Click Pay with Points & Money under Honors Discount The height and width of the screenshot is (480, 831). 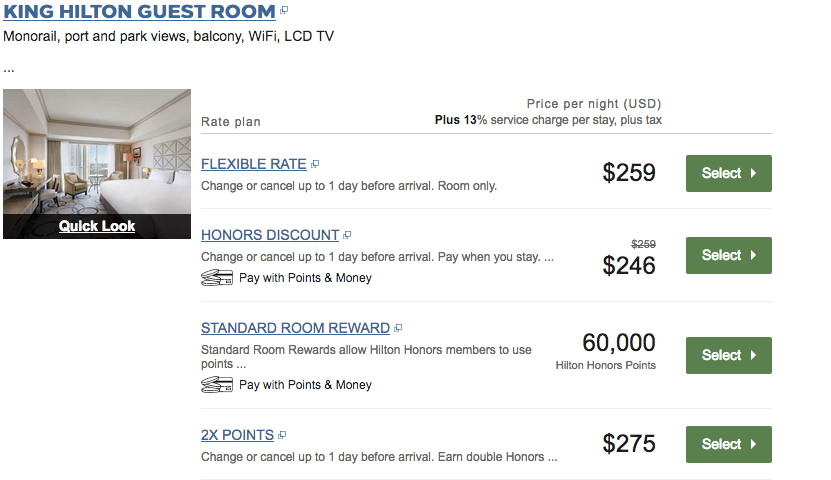(305, 278)
